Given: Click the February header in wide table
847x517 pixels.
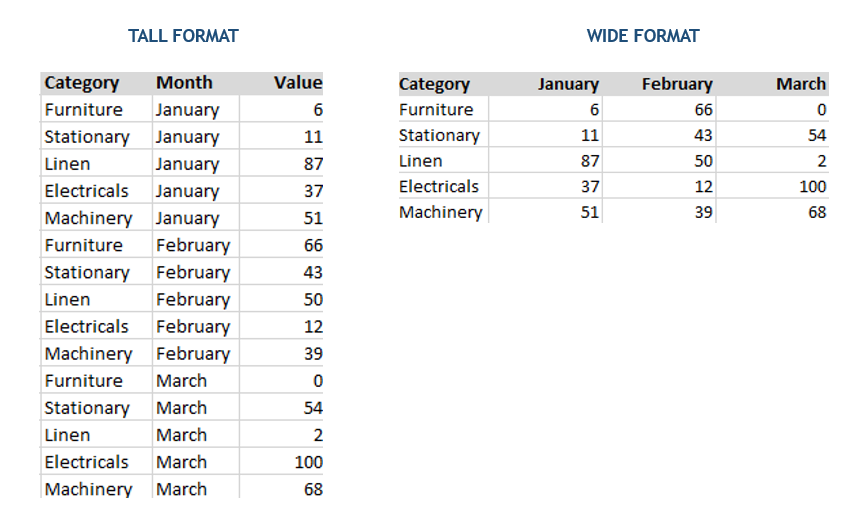Looking at the screenshot, I should pos(677,84).
